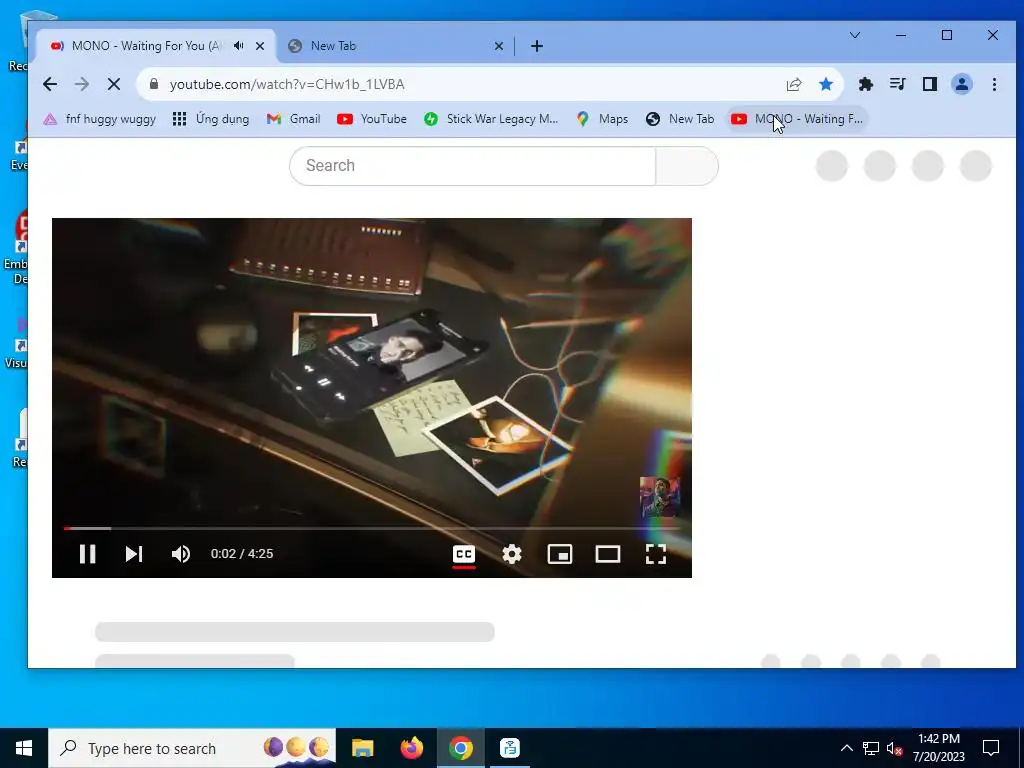Click the YouTube search submit button
Screen dimensions: 1024x768
click(687, 166)
